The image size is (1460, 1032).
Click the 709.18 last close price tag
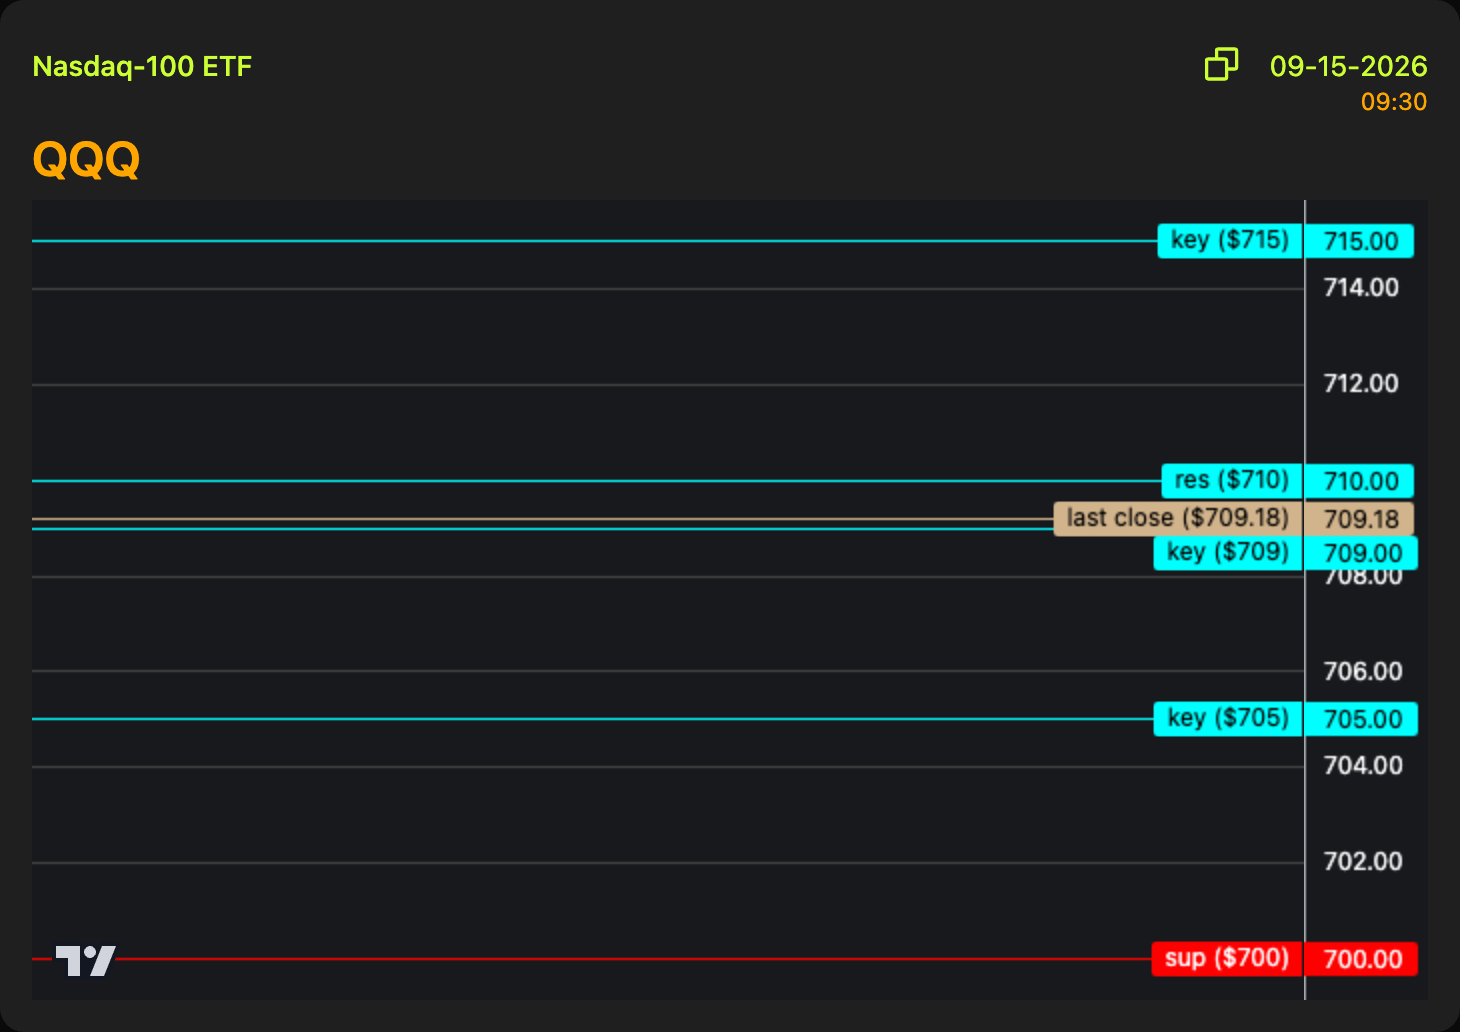point(1360,519)
